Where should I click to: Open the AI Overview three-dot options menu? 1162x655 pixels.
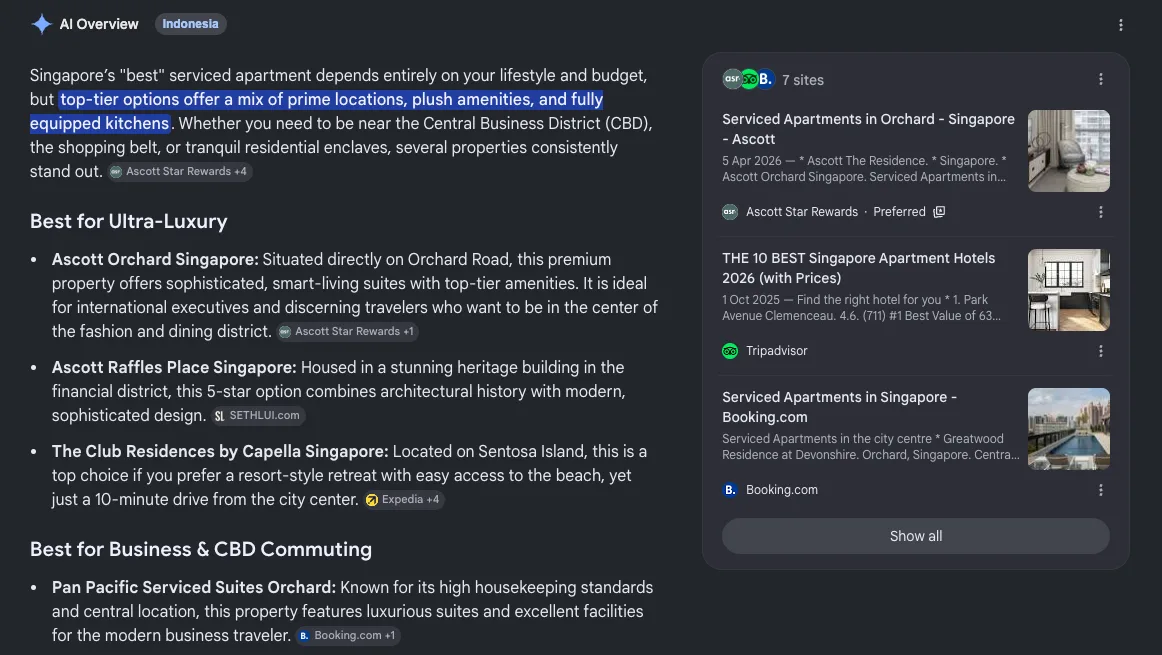tap(1120, 25)
